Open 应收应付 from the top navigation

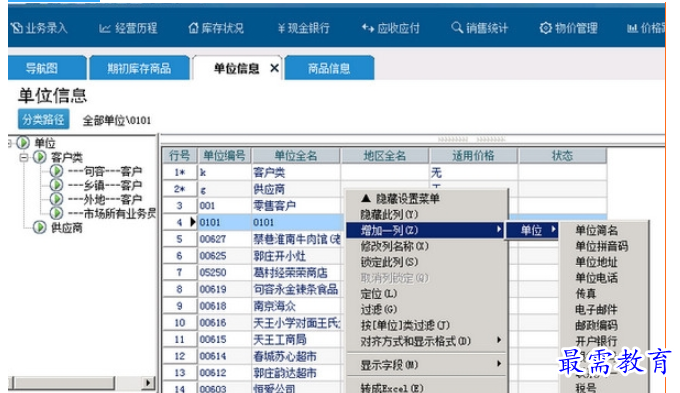tap(391, 28)
